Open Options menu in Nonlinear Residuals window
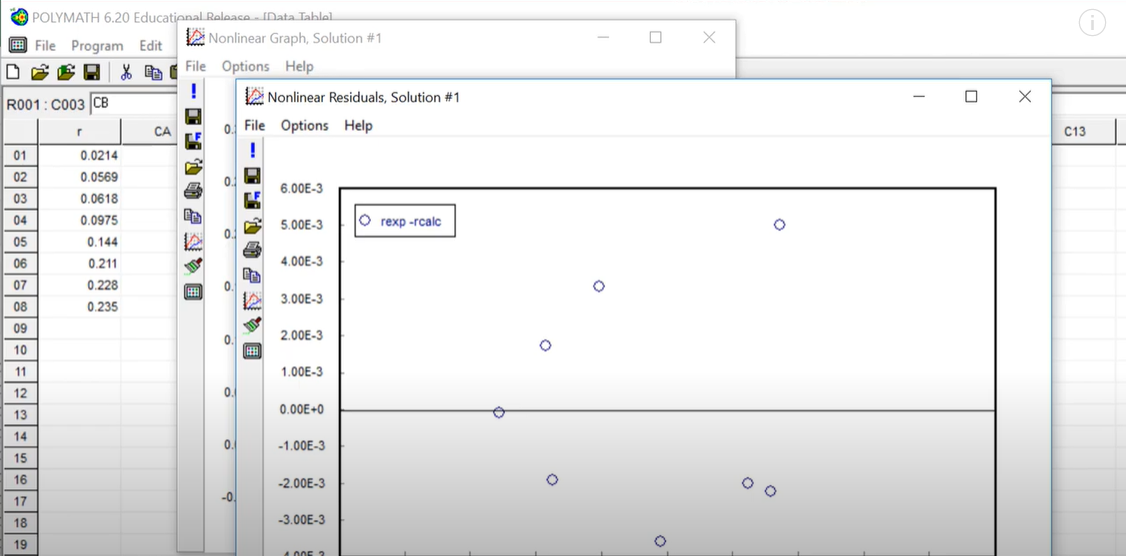 tap(304, 125)
